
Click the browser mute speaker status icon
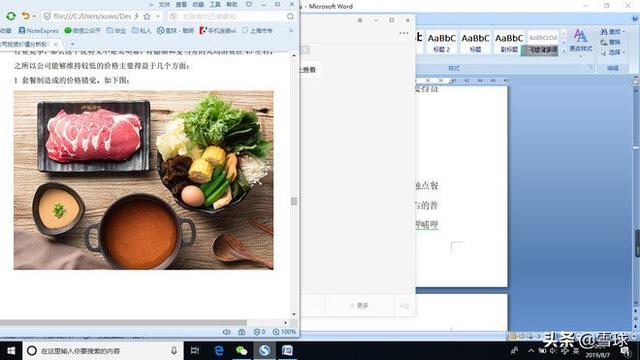coord(227,332)
